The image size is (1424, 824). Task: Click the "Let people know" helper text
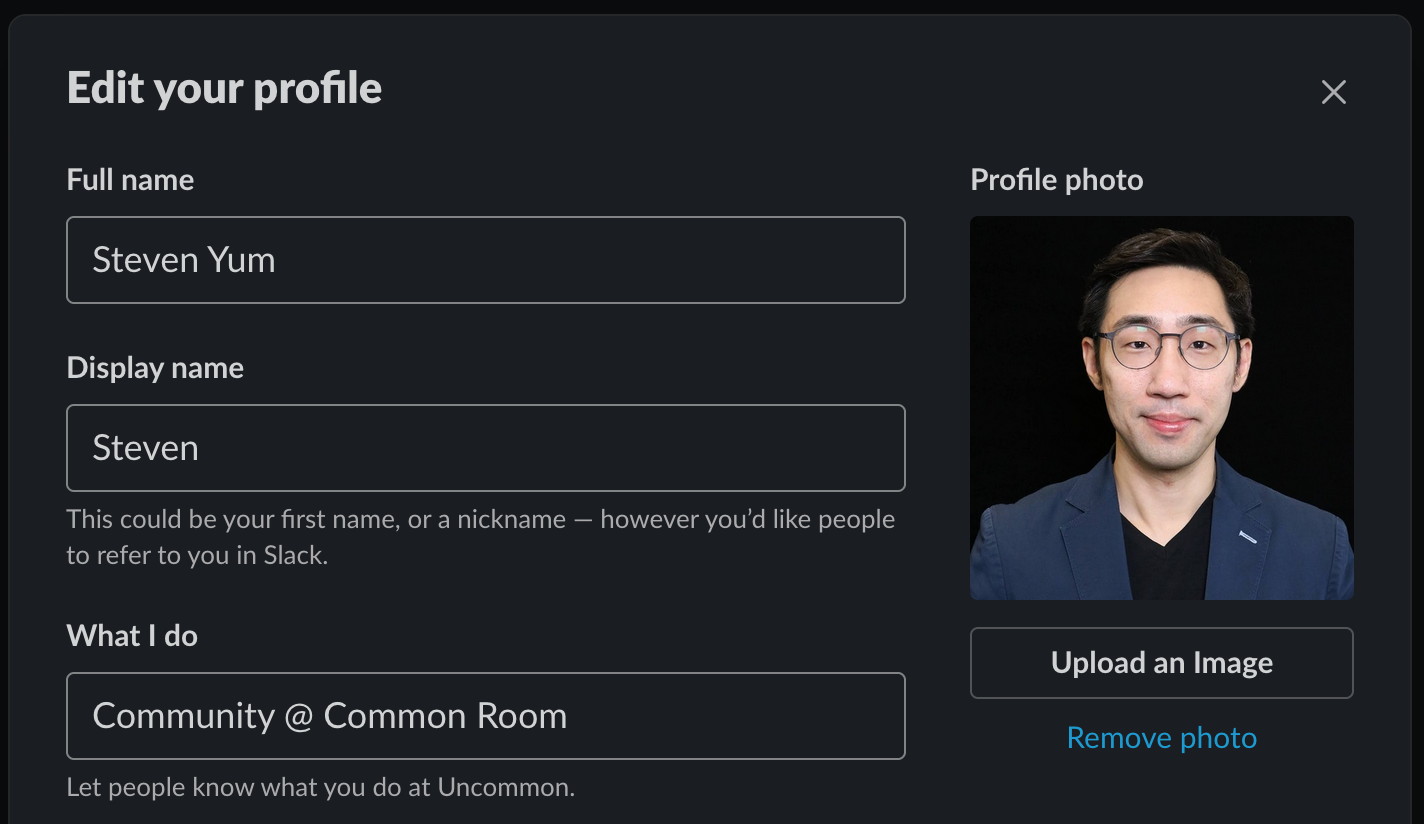pyautogui.click(x=320, y=787)
